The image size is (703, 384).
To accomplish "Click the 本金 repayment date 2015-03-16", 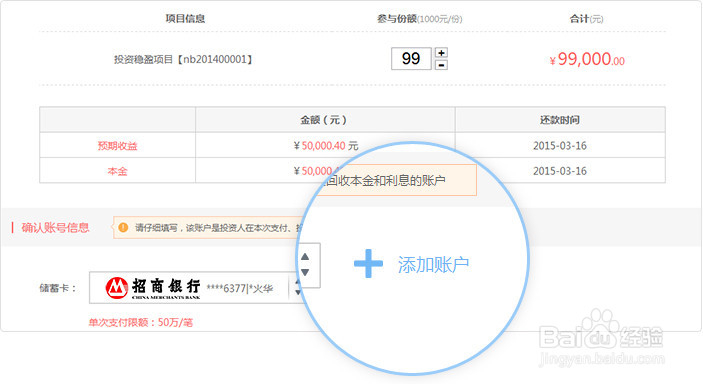I will [560, 171].
